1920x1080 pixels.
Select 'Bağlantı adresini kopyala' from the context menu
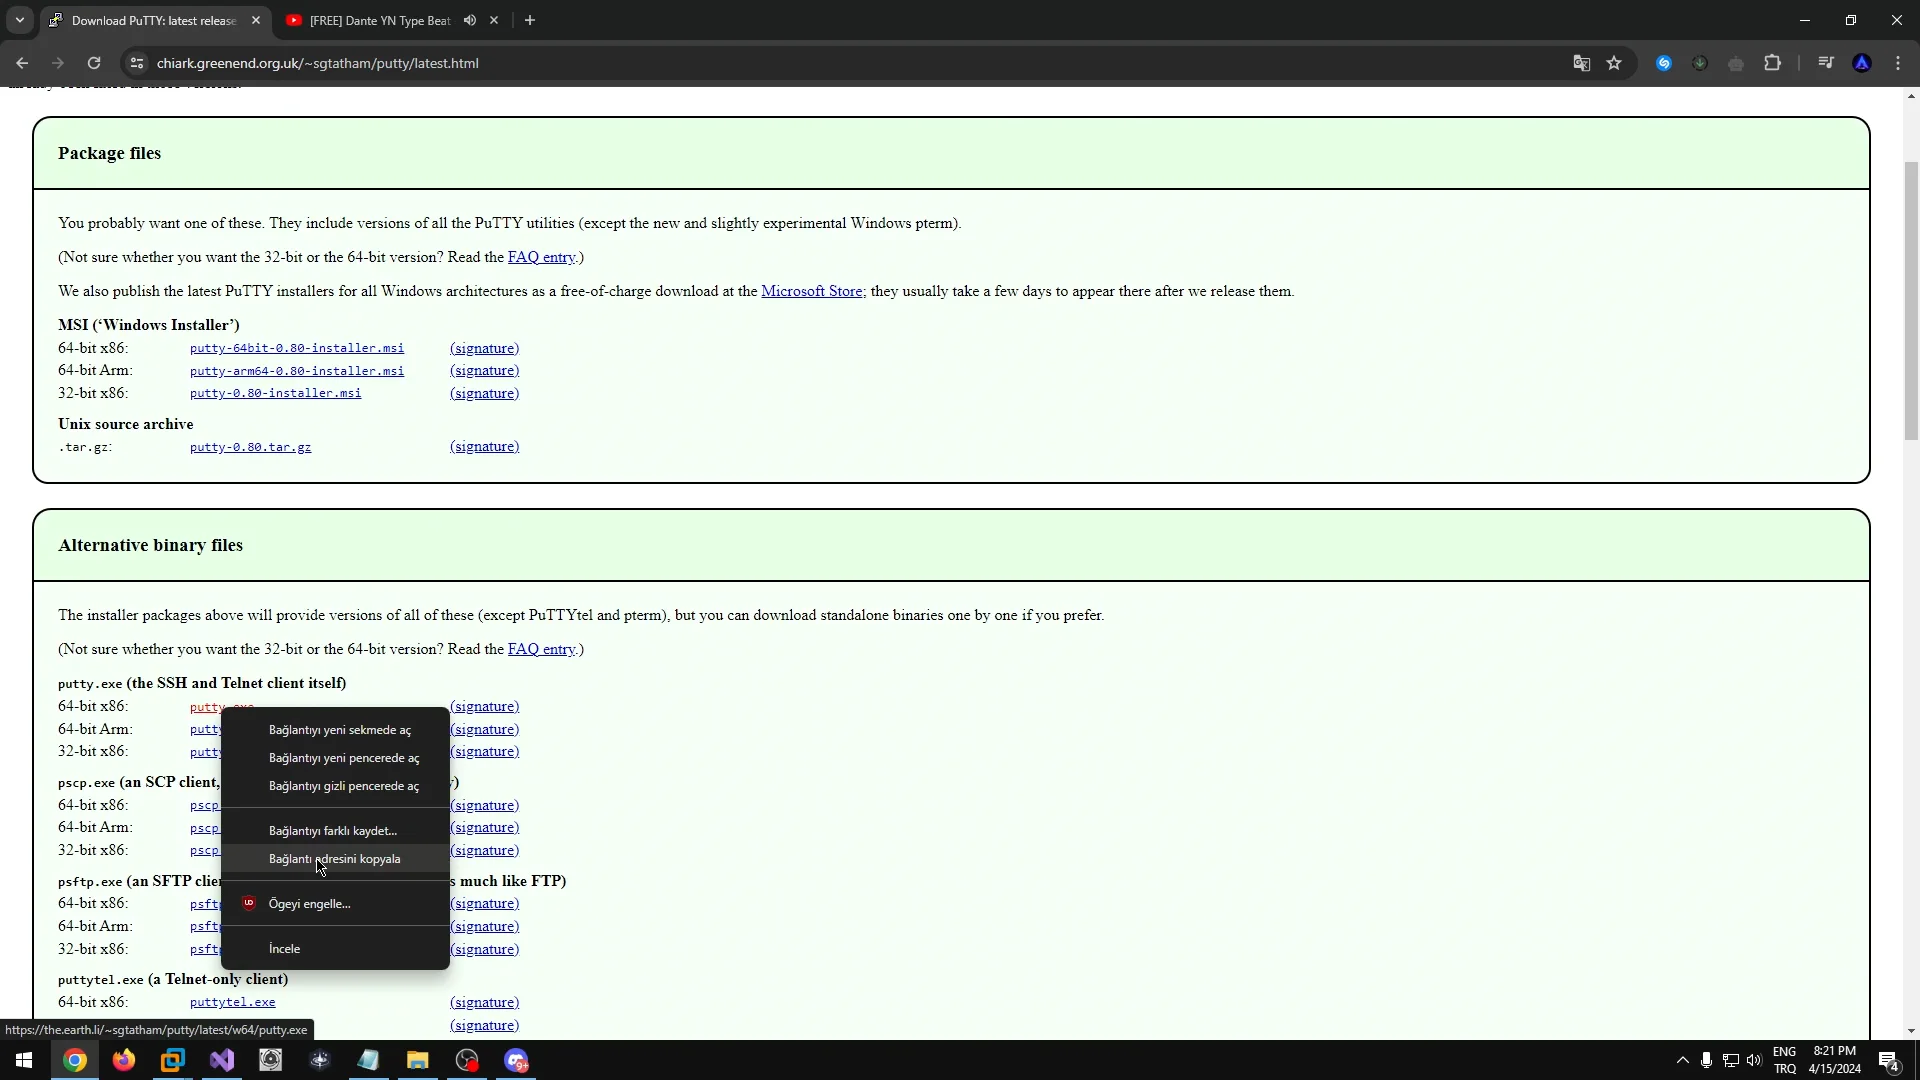tap(334, 858)
